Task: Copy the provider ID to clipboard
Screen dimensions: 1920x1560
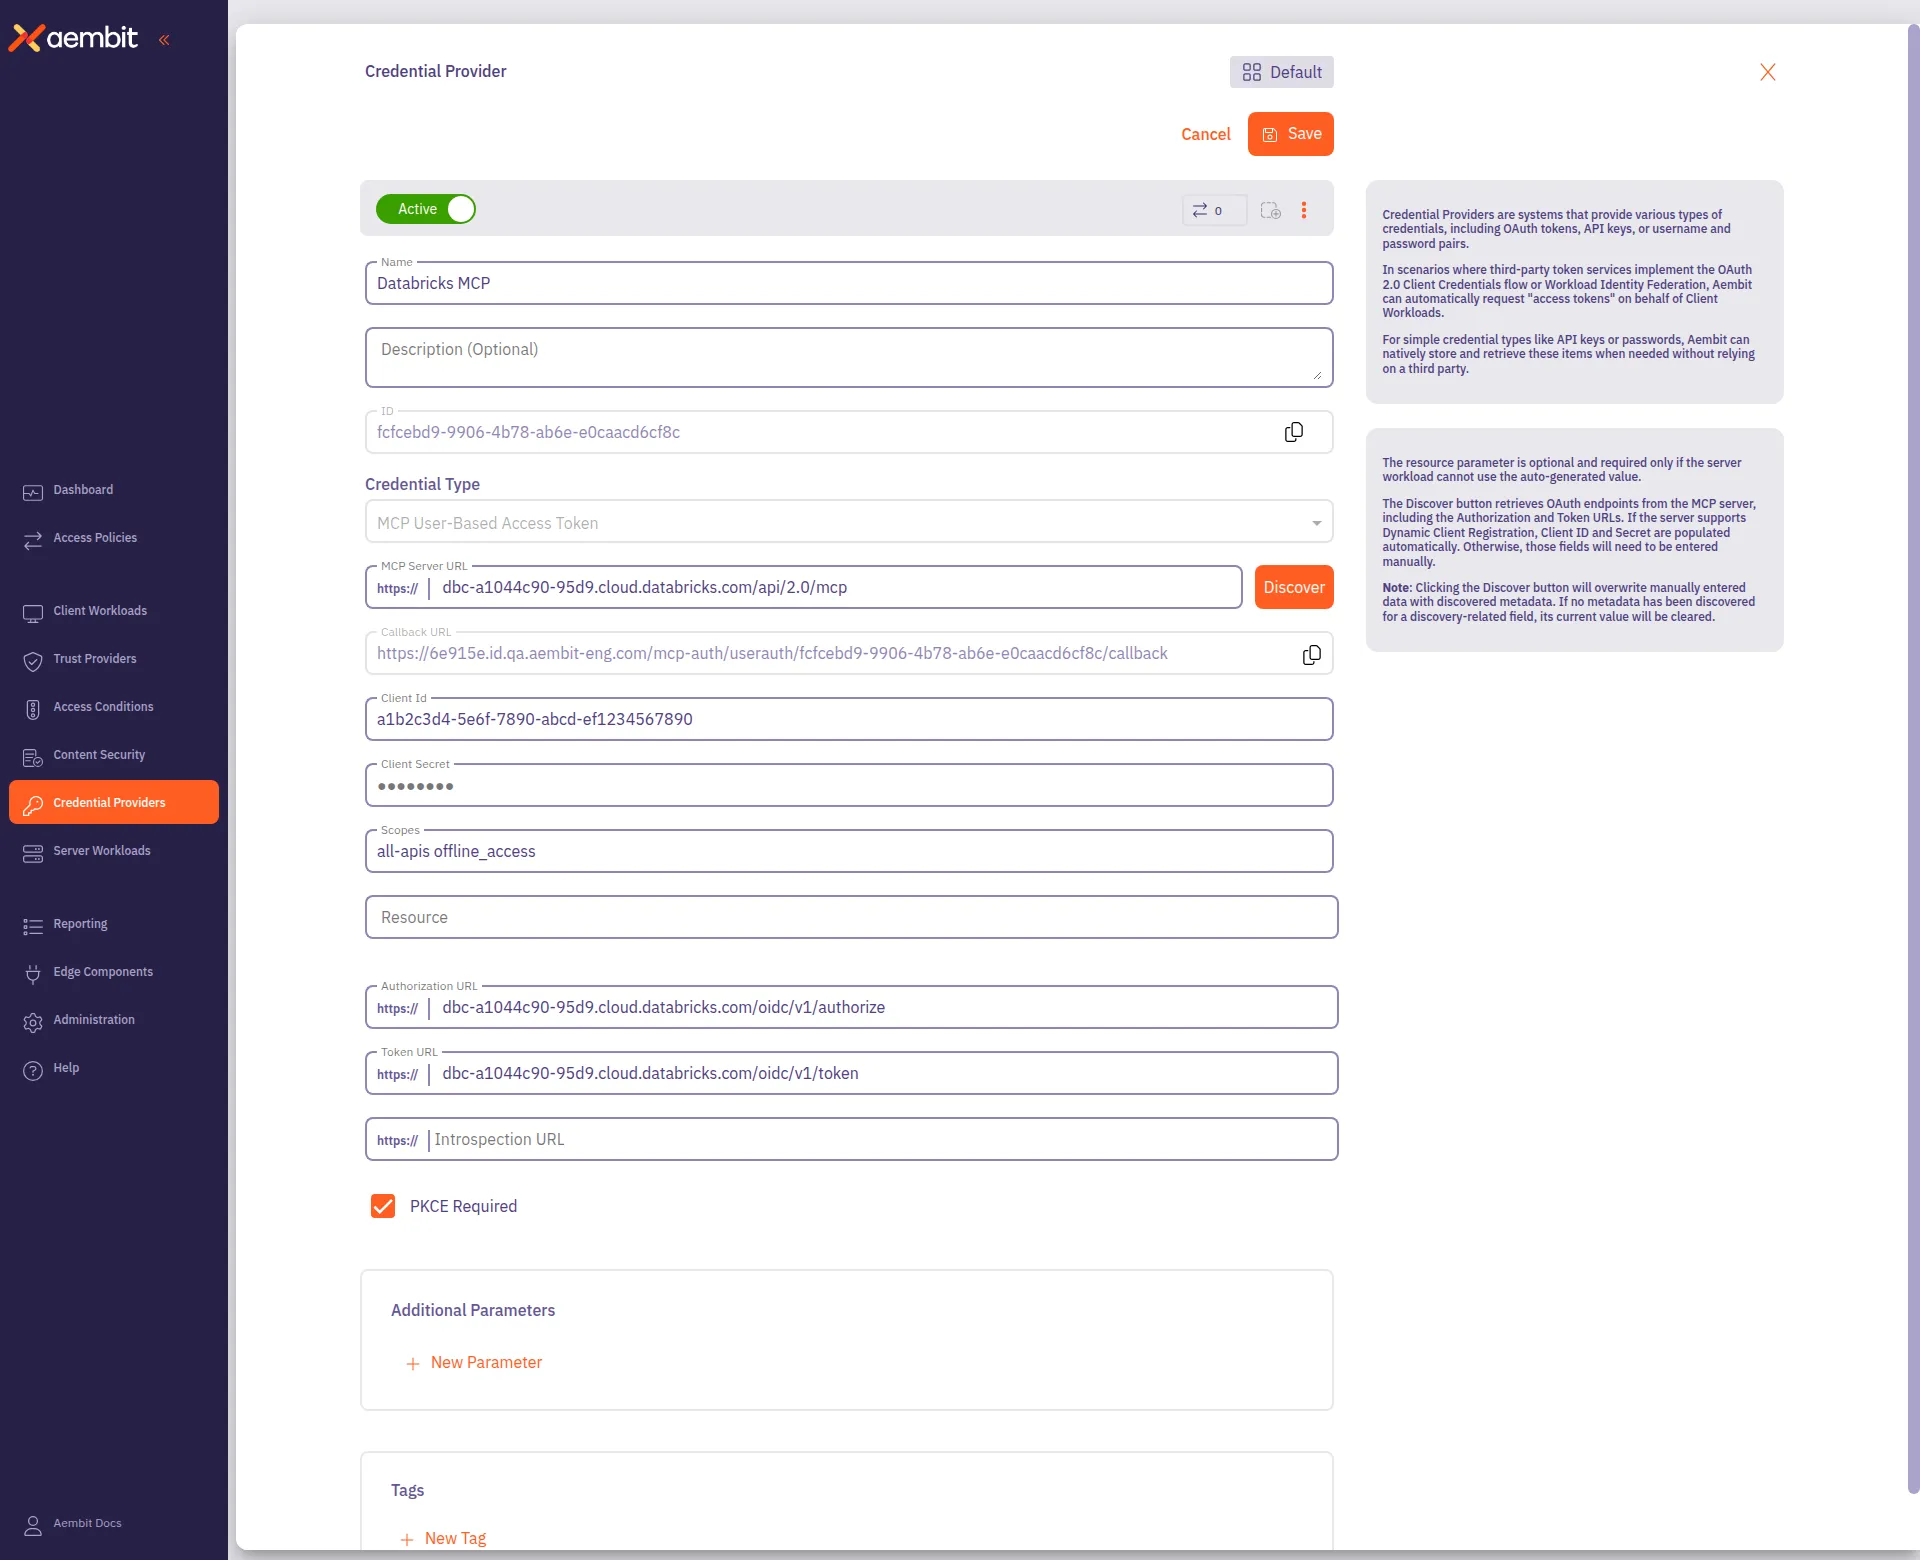Action: coord(1294,432)
